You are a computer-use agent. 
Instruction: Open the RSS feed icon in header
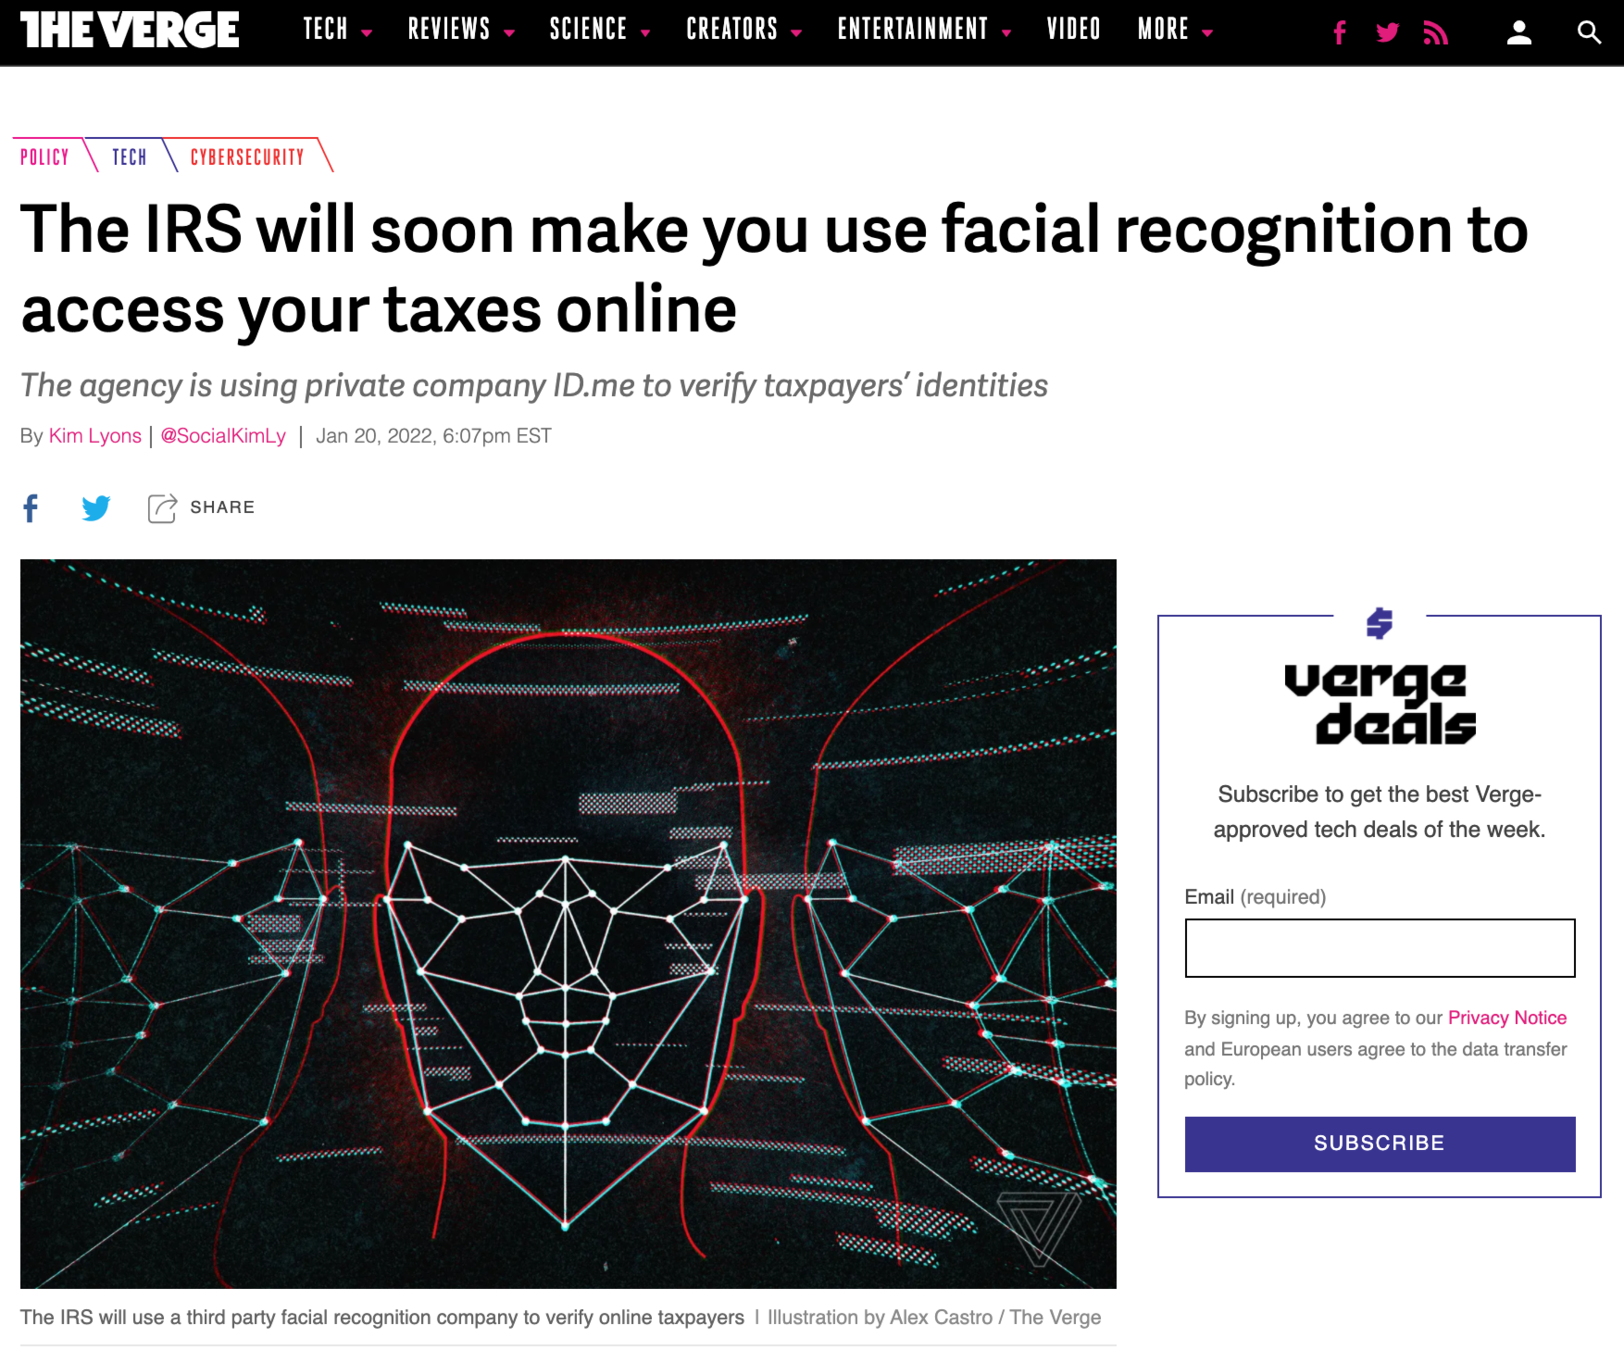1436,33
